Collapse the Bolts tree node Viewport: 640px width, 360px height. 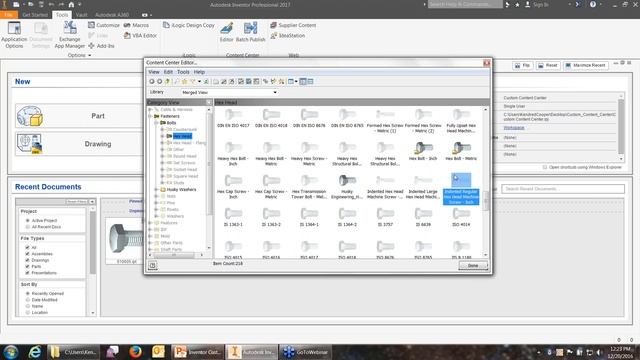[x=156, y=123]
